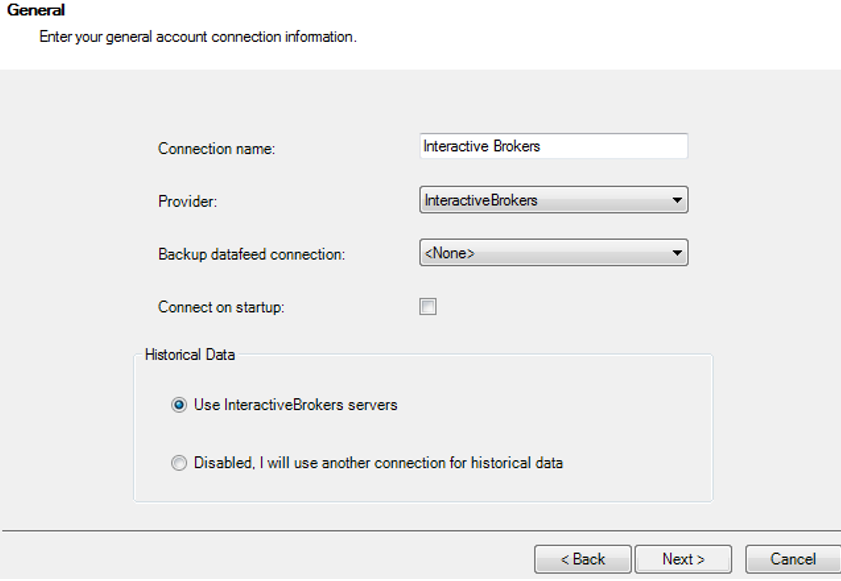The height and width of the screenshot is (581, 841).
Task: Click the arrow on the <None> dropdown
Action: tap(677, 253)
